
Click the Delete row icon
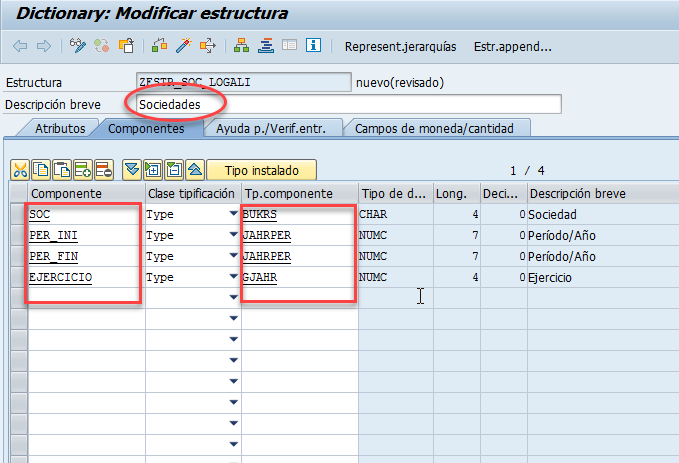(x=104, y=170)
